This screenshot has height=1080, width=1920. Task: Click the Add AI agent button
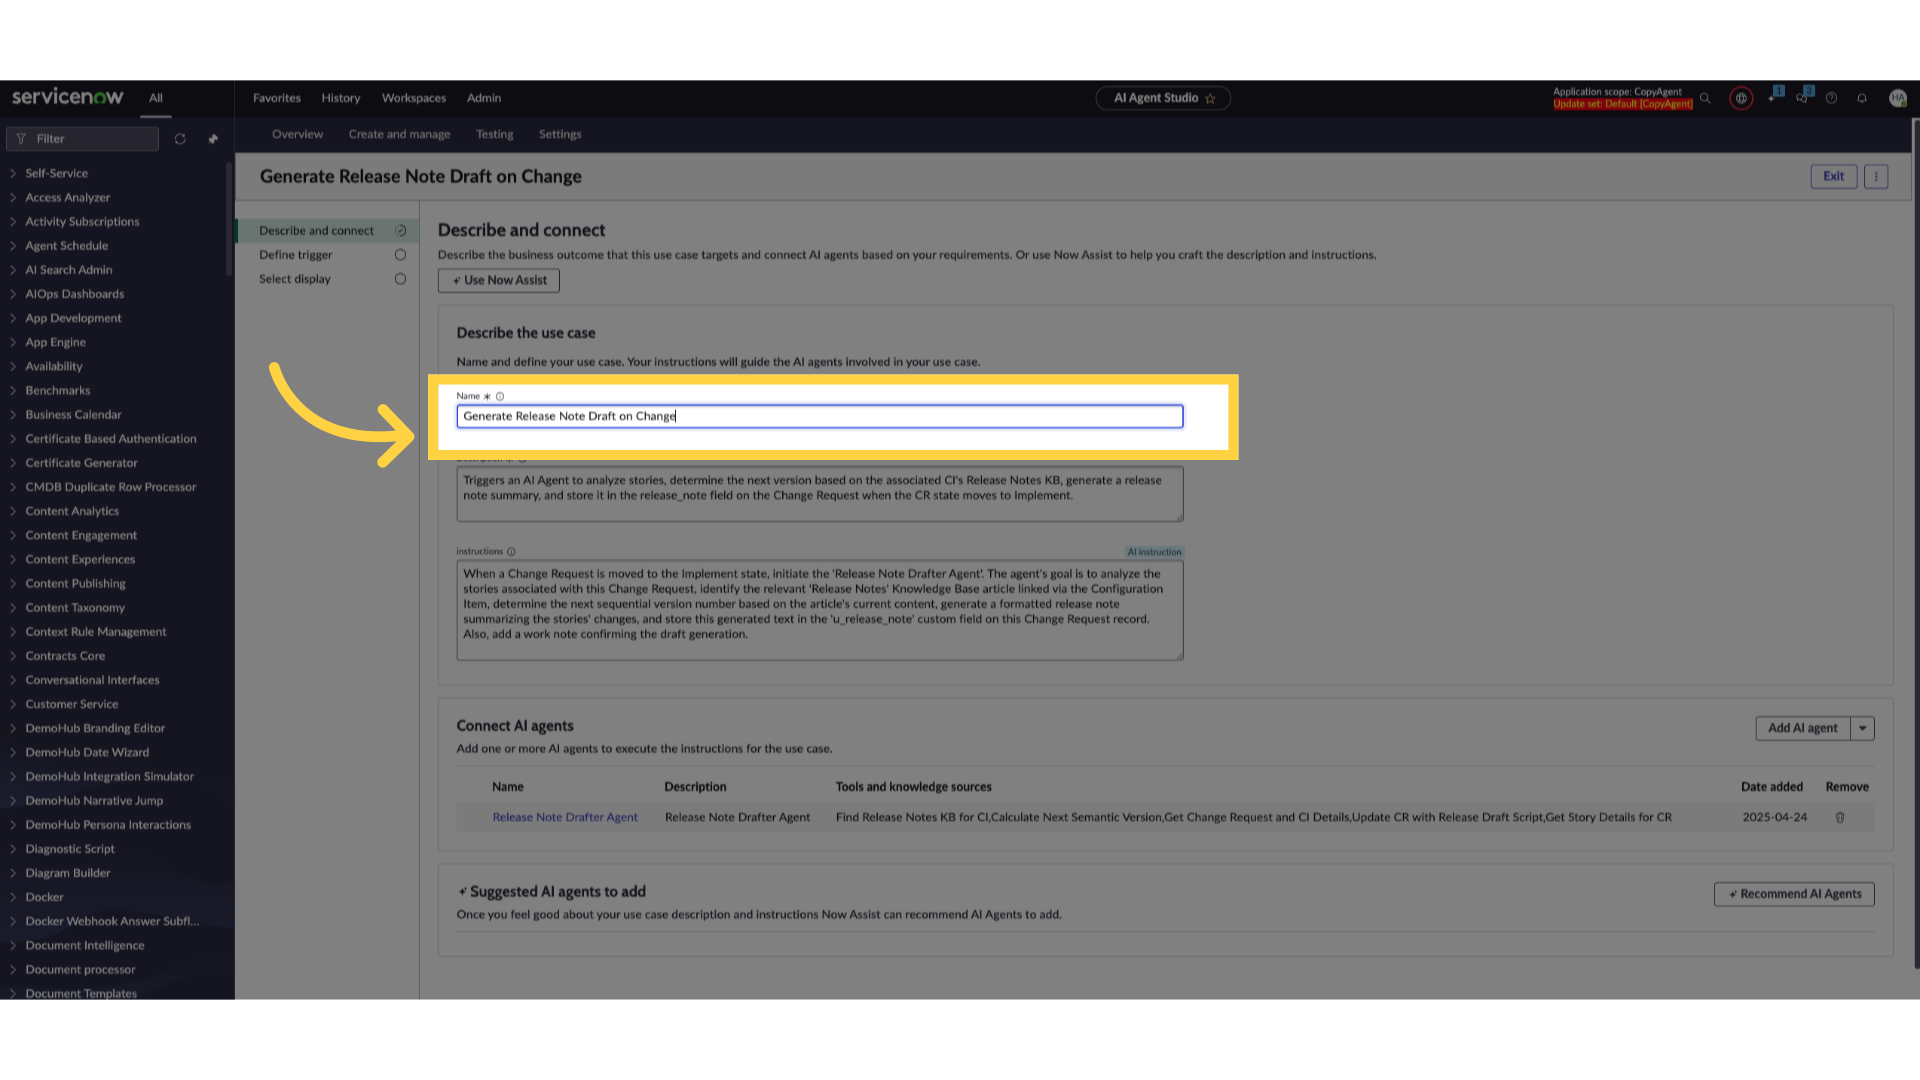pyautogui.click(x=1803, y=728)
